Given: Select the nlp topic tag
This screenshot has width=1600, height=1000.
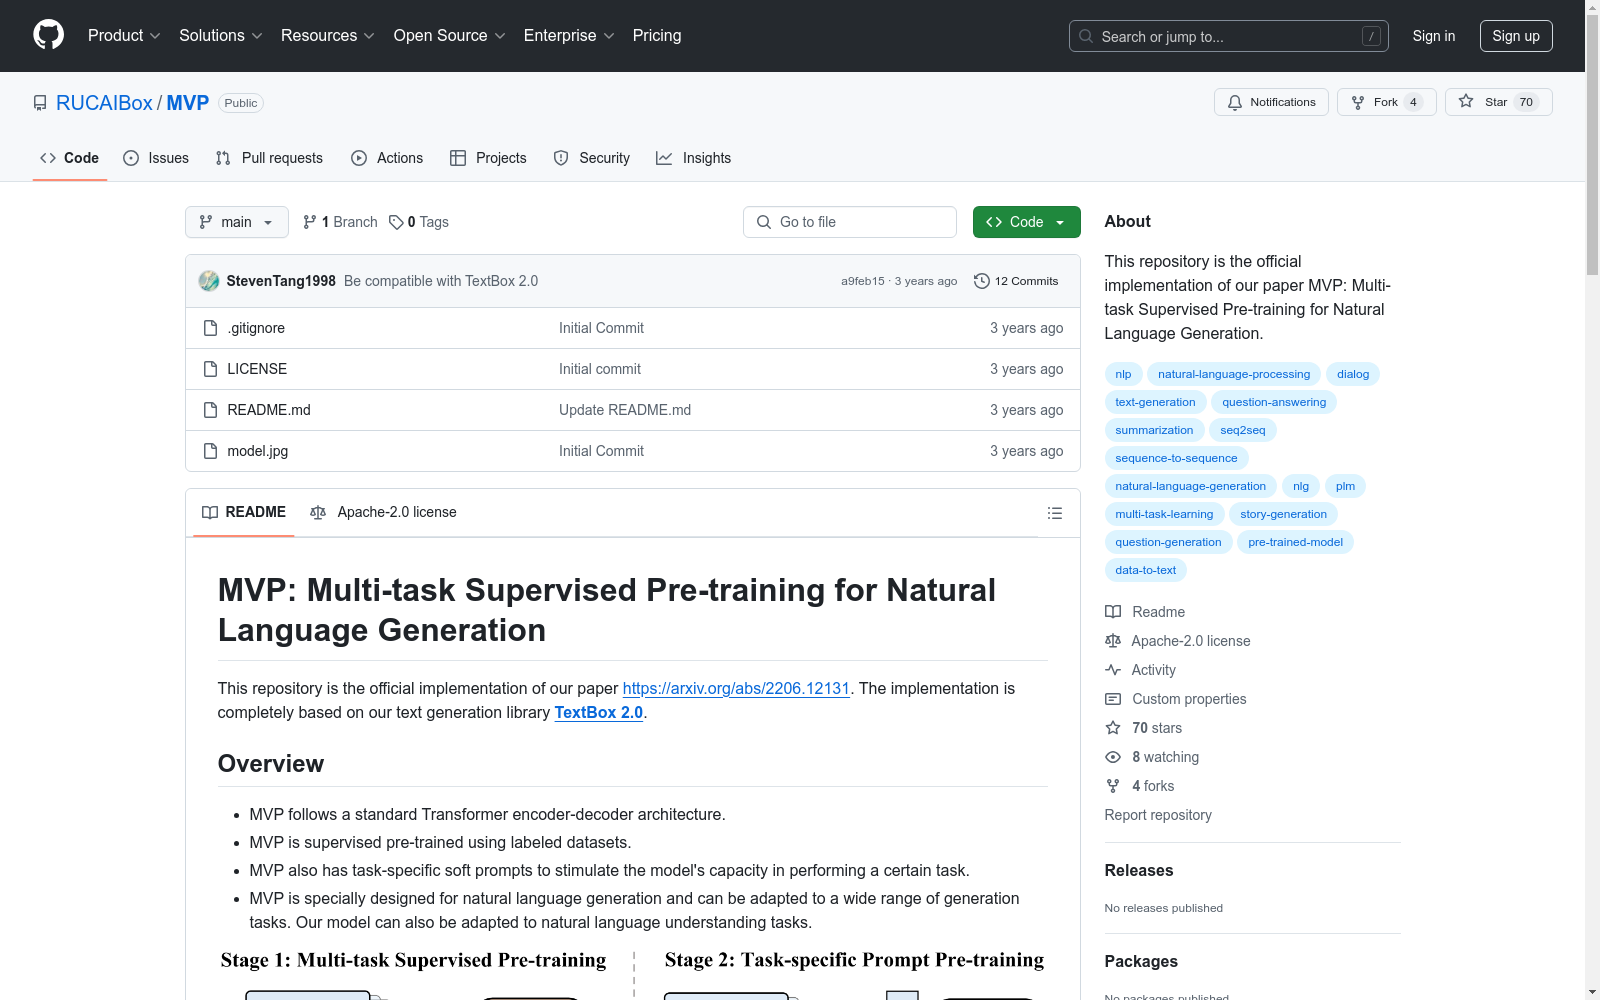Looking at the screenshot, I should 1124,374.
